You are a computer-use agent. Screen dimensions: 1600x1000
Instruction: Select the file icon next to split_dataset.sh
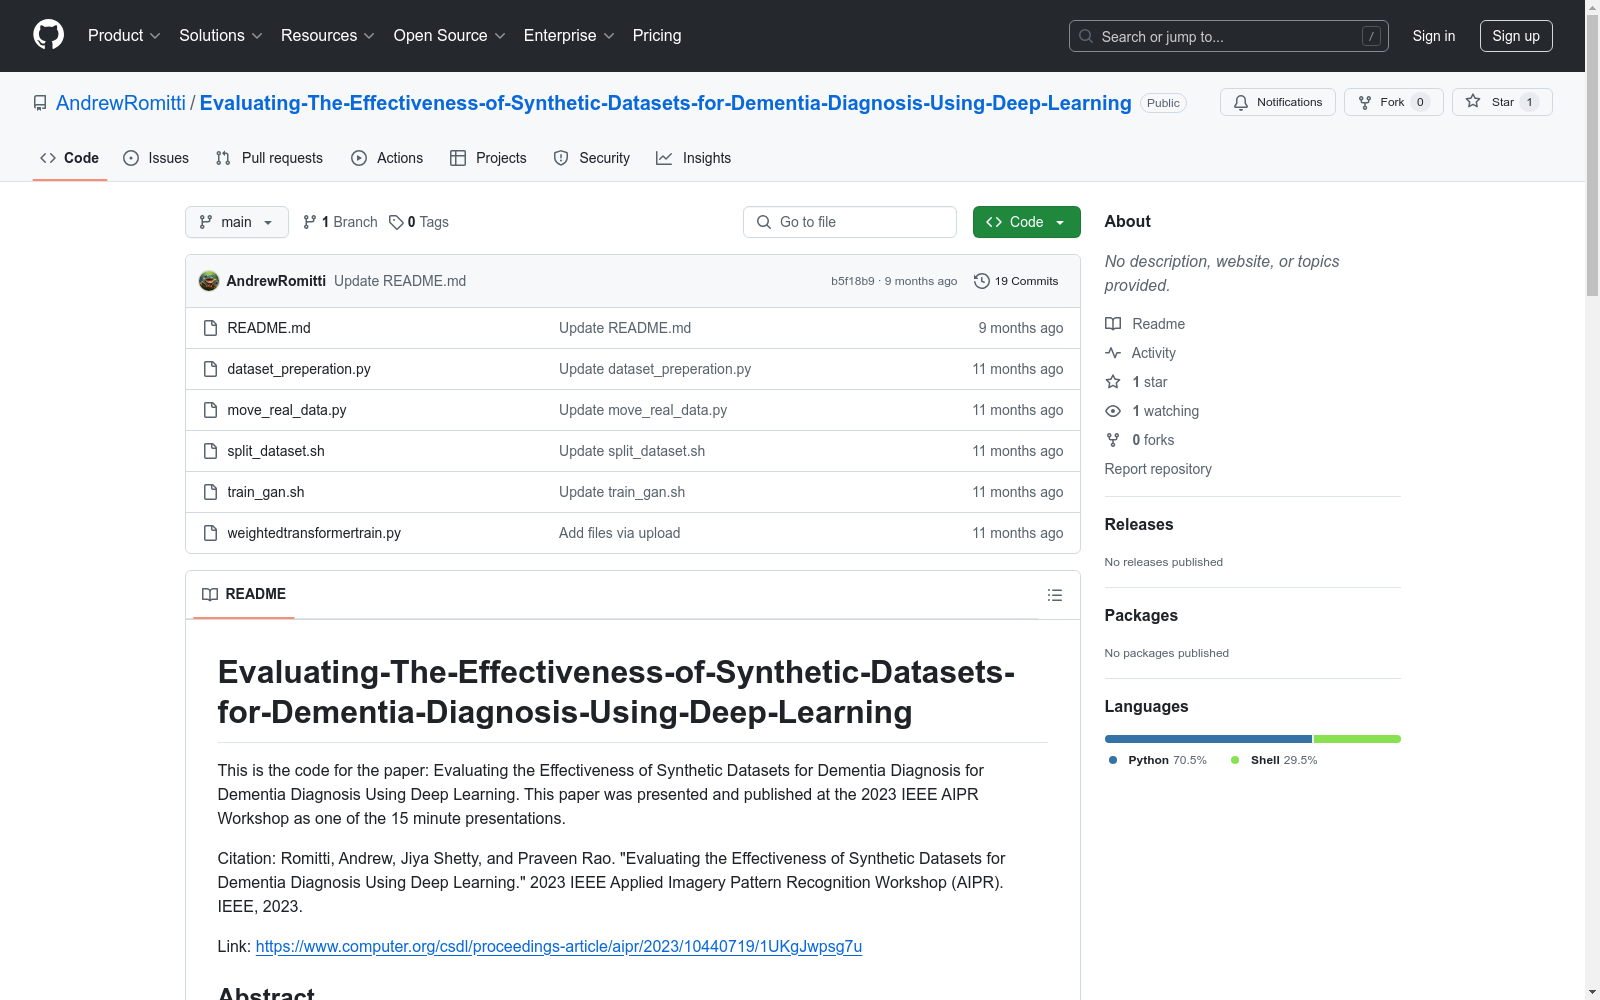coord(210,451)
